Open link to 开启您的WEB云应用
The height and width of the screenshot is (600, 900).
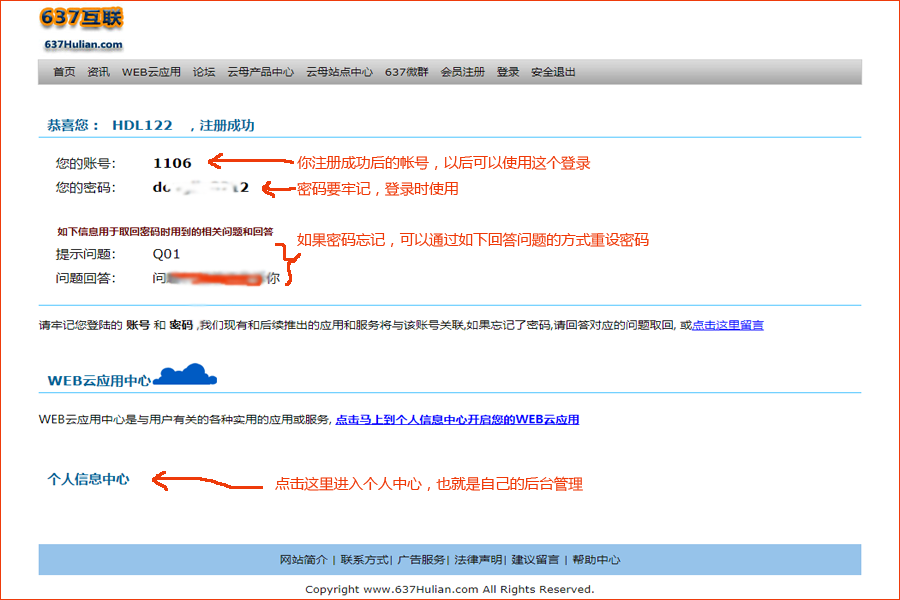pyautogui.click(x=457, y=420)
